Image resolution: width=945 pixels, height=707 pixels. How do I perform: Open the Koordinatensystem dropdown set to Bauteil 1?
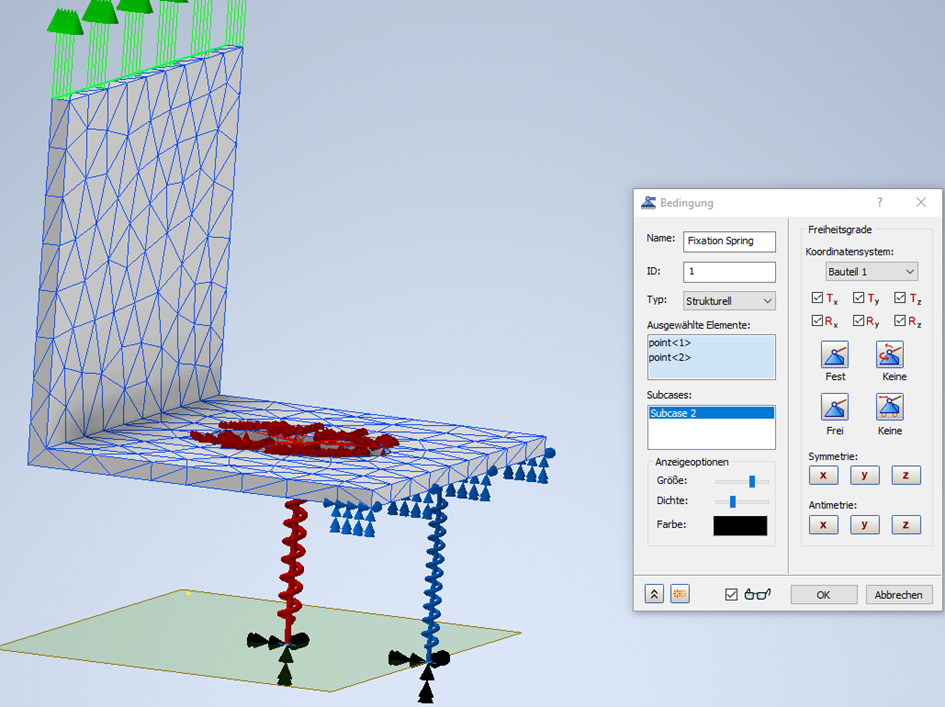pyautogui.click(x=870, y=272)
